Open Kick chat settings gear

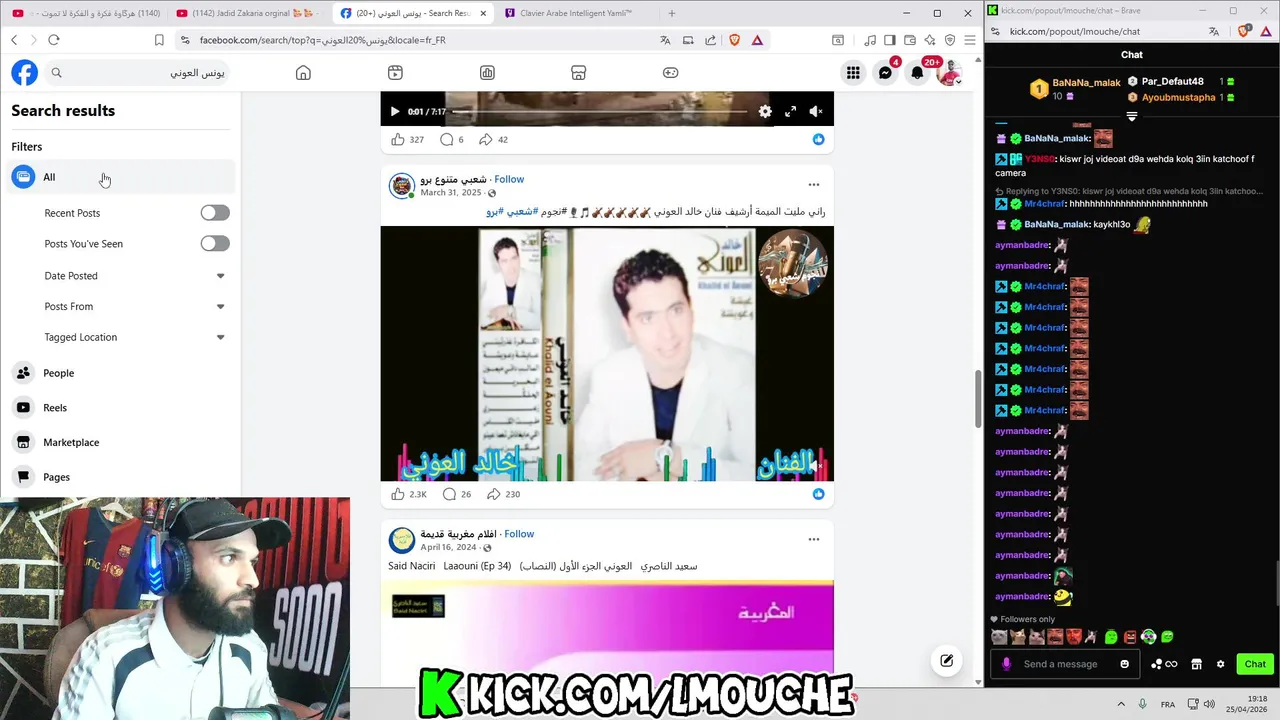click(1220, 664)
